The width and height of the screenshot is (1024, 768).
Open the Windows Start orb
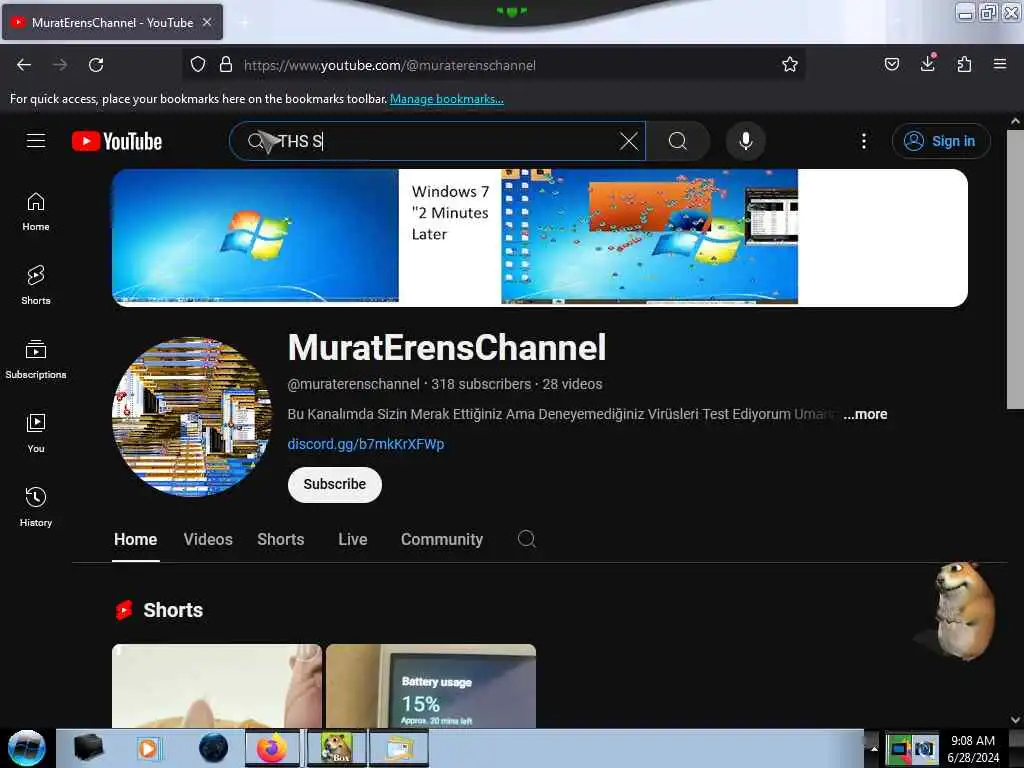(27, 748)
